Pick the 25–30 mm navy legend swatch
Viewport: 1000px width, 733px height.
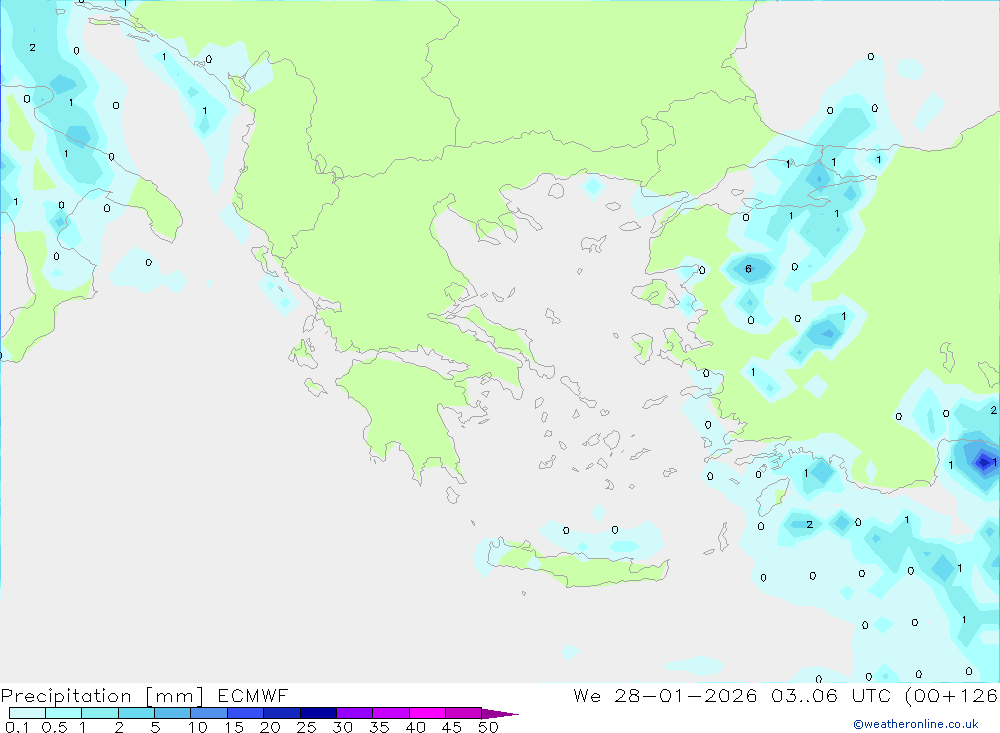[x=318, y=713]
